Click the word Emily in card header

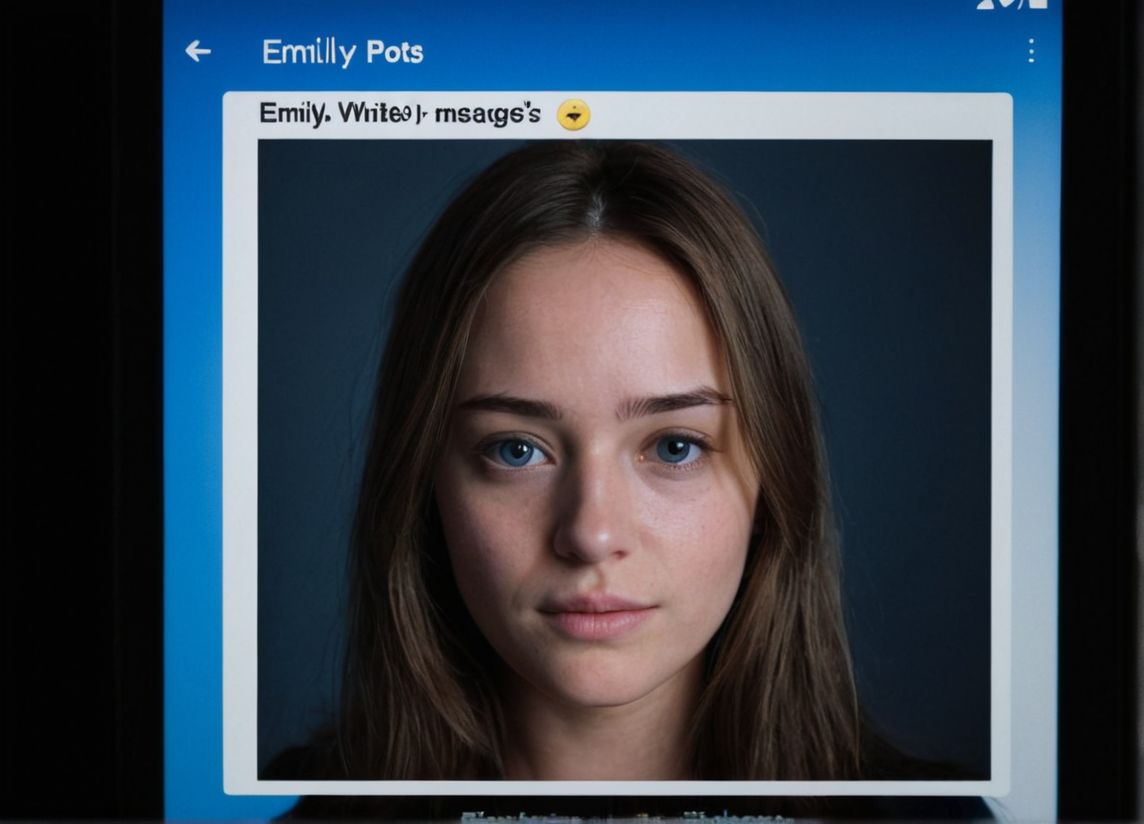tap(292, 114)
